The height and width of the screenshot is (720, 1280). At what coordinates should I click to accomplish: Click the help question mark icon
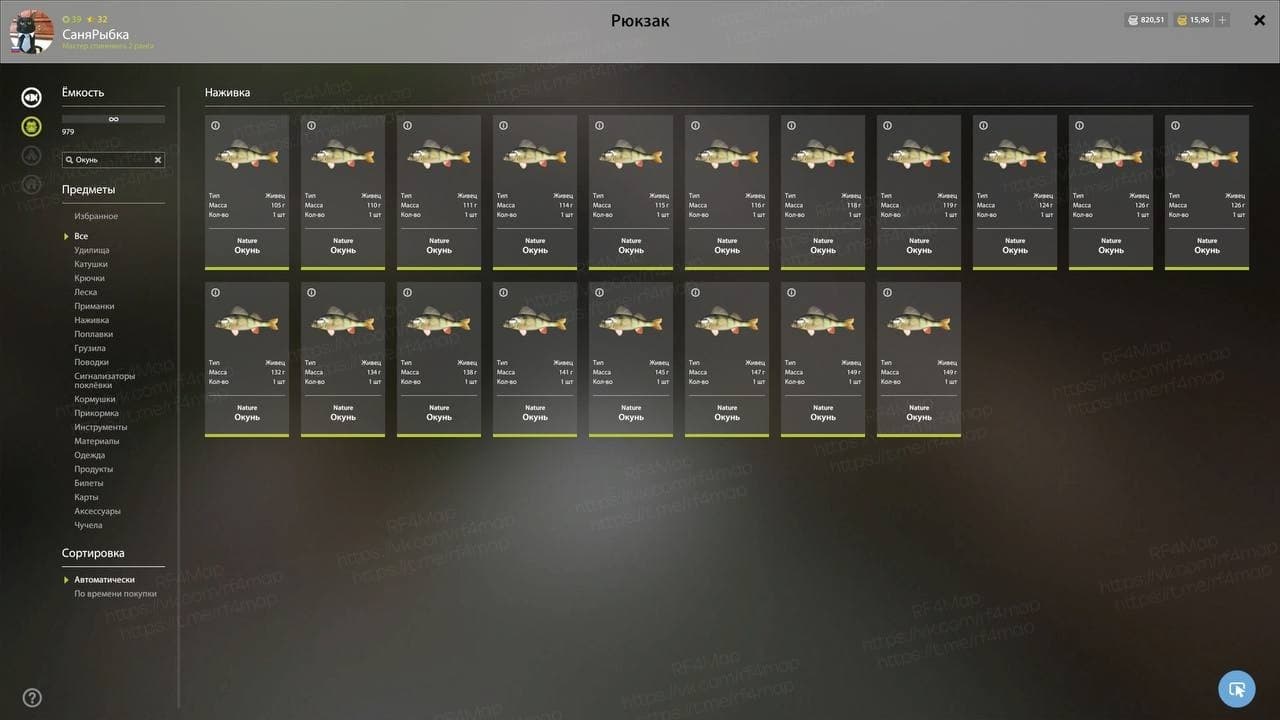pos(32,698)
